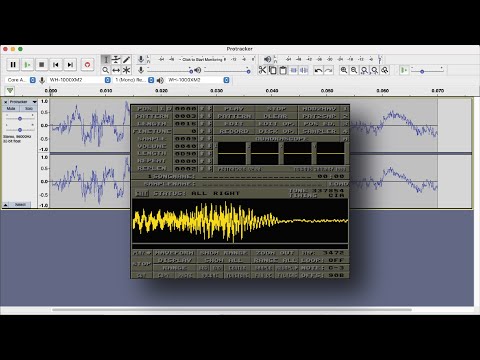Select the Time Shift tool
This screenshot has width=480, height=360.
[116, 70]
